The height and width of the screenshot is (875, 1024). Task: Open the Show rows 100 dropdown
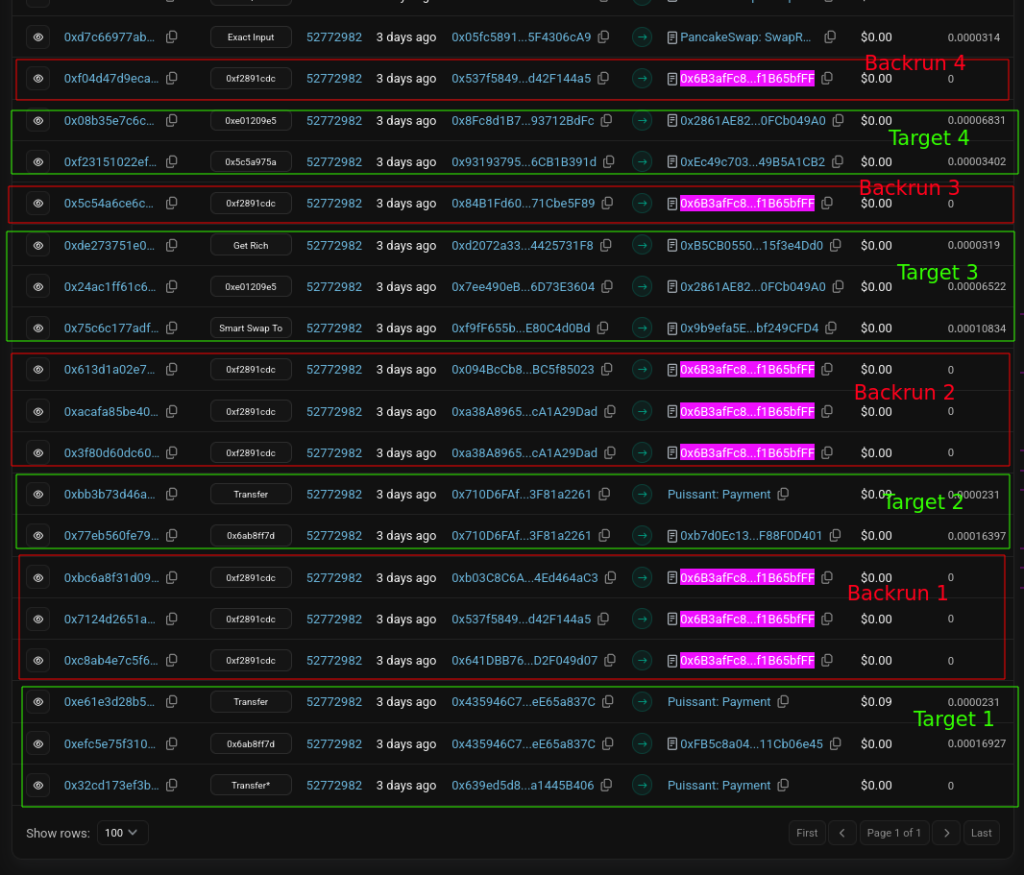click(123, 833)
